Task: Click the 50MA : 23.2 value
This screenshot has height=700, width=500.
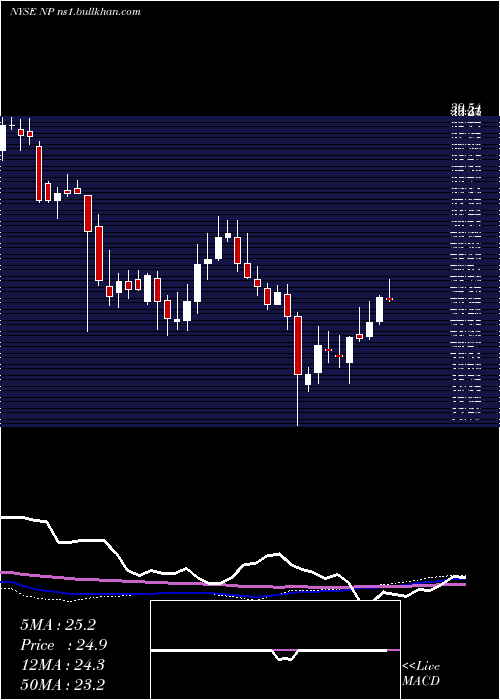Action: (x=62, y=685)
